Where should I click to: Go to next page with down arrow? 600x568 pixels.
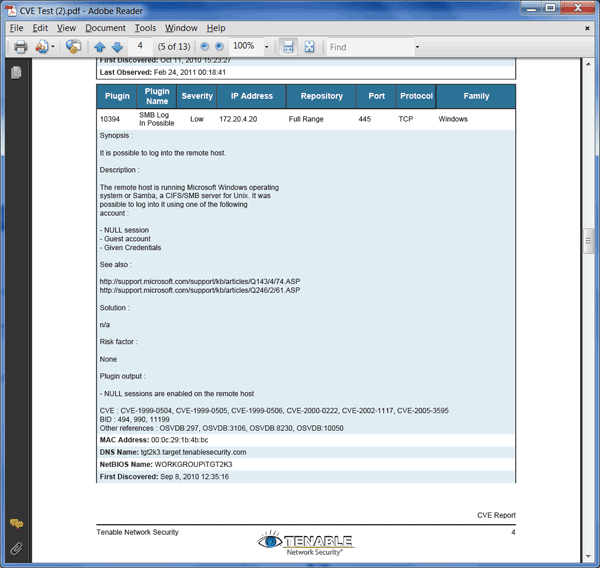(x=117, y=47)
